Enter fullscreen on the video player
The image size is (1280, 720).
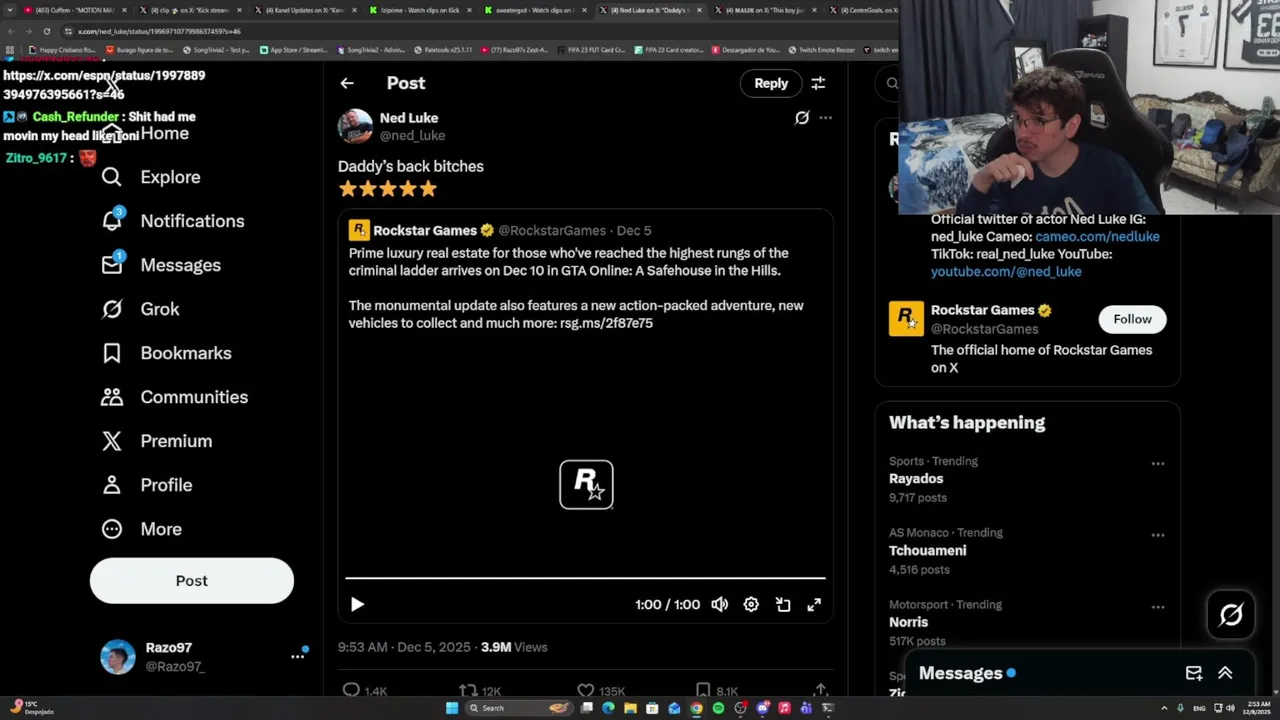coord(814,604)
